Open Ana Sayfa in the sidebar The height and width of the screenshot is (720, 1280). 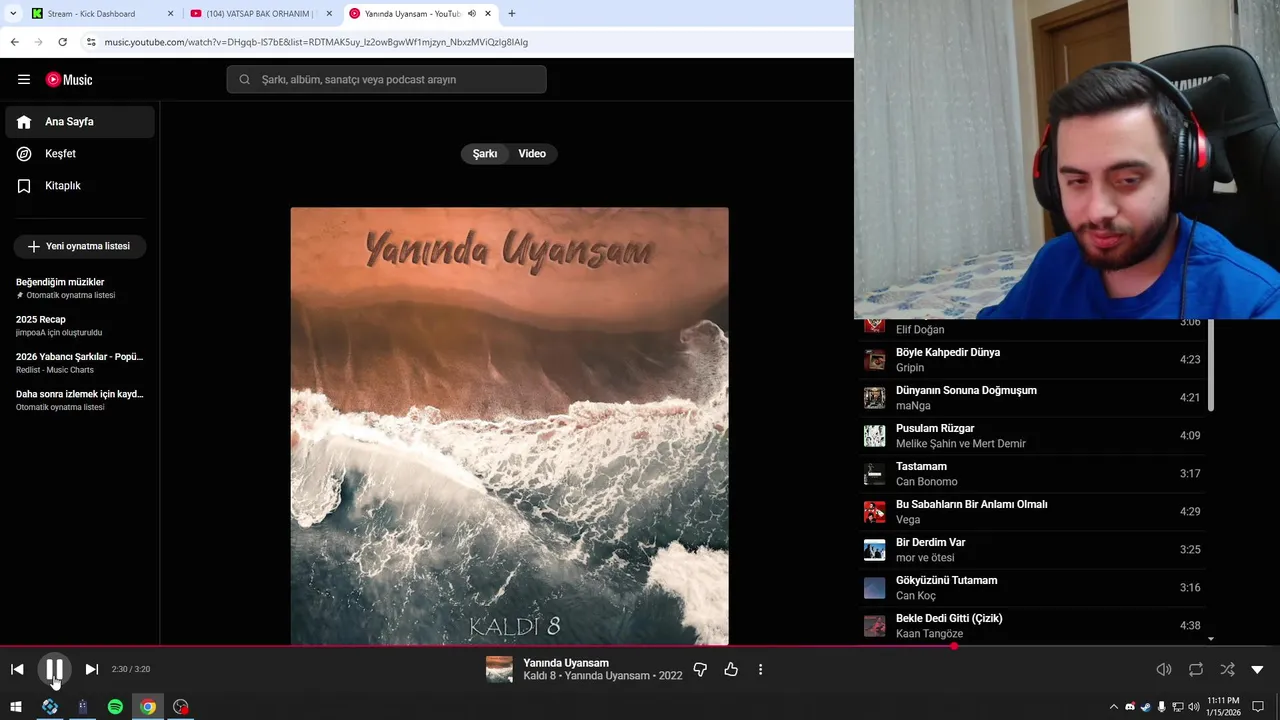[x=80, y=122]
